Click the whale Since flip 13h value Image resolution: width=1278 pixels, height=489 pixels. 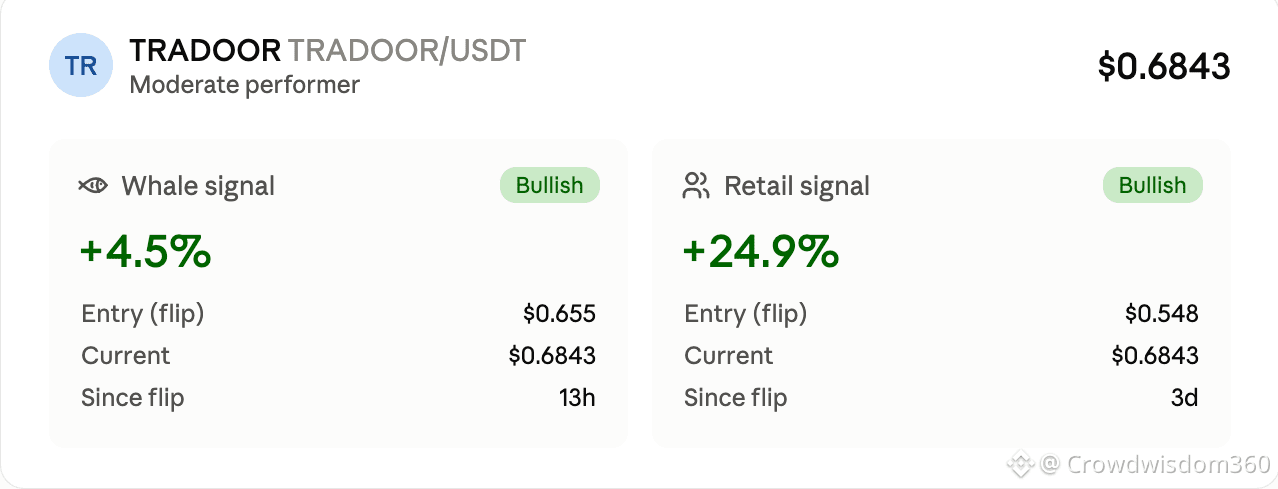[x=577, y=398]
